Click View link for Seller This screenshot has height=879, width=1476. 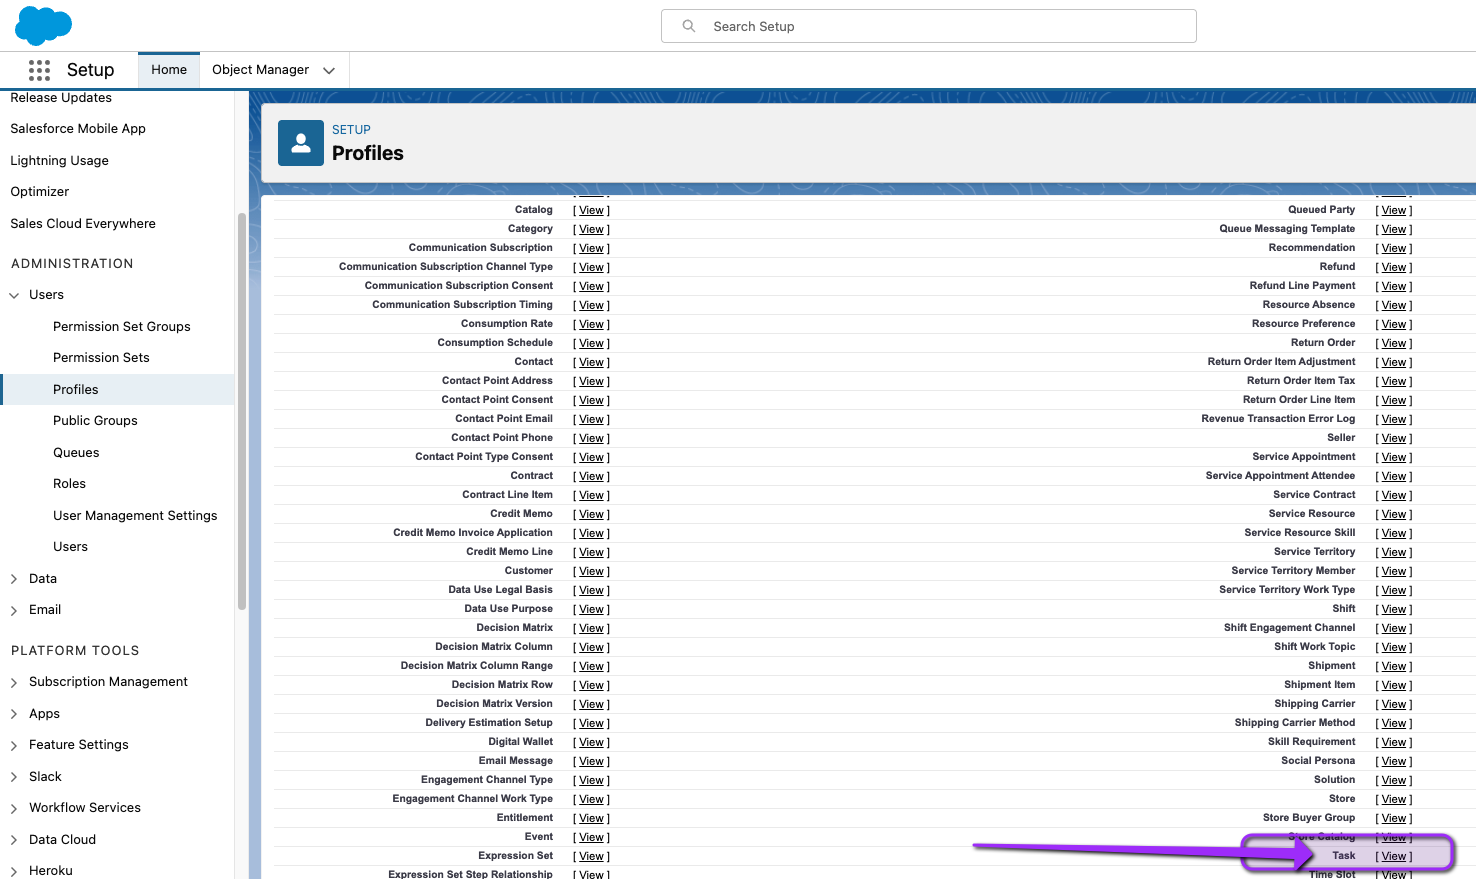(1394, 438)
